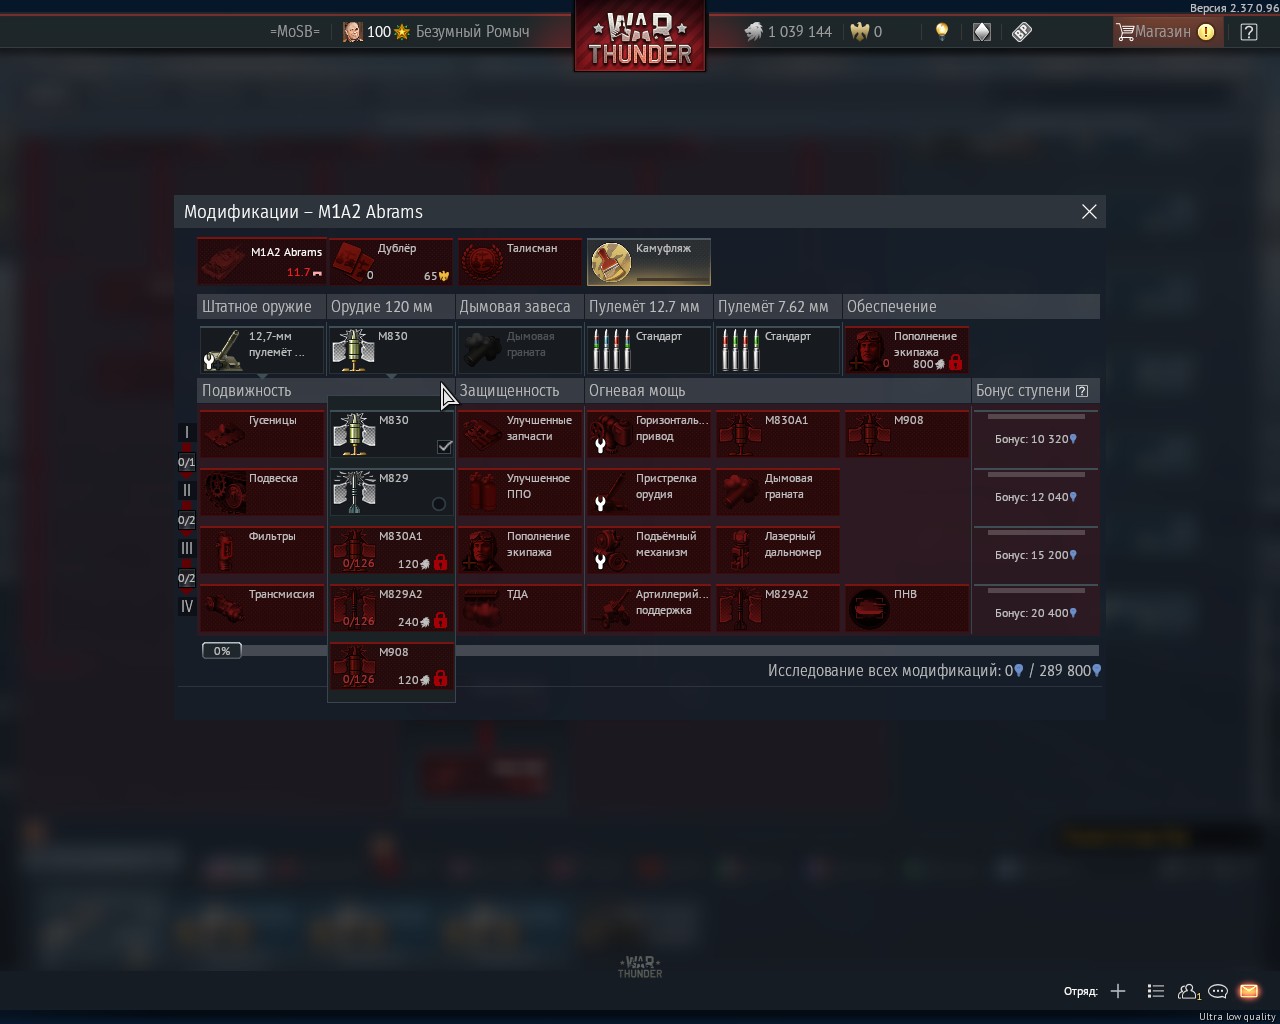
Task: Click the Дублёр backup vehicle button
Action: (x=391, y=262)
